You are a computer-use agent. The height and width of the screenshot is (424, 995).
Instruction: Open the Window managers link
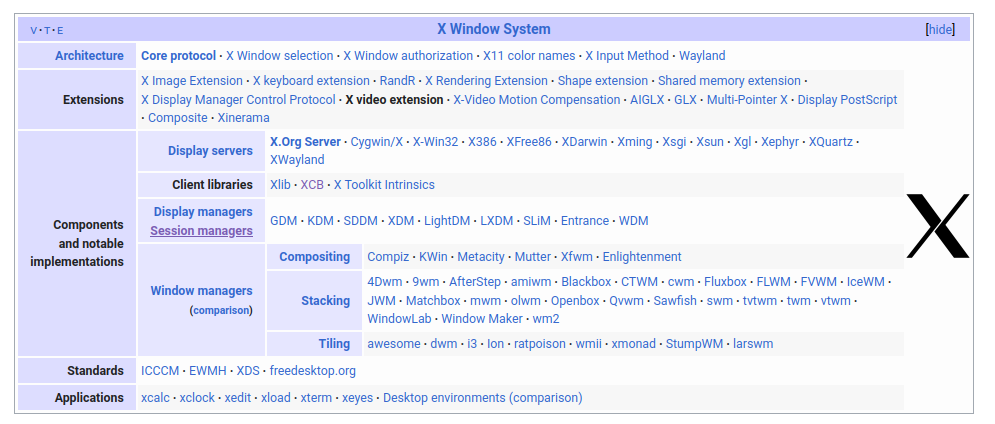click(201, 291)
